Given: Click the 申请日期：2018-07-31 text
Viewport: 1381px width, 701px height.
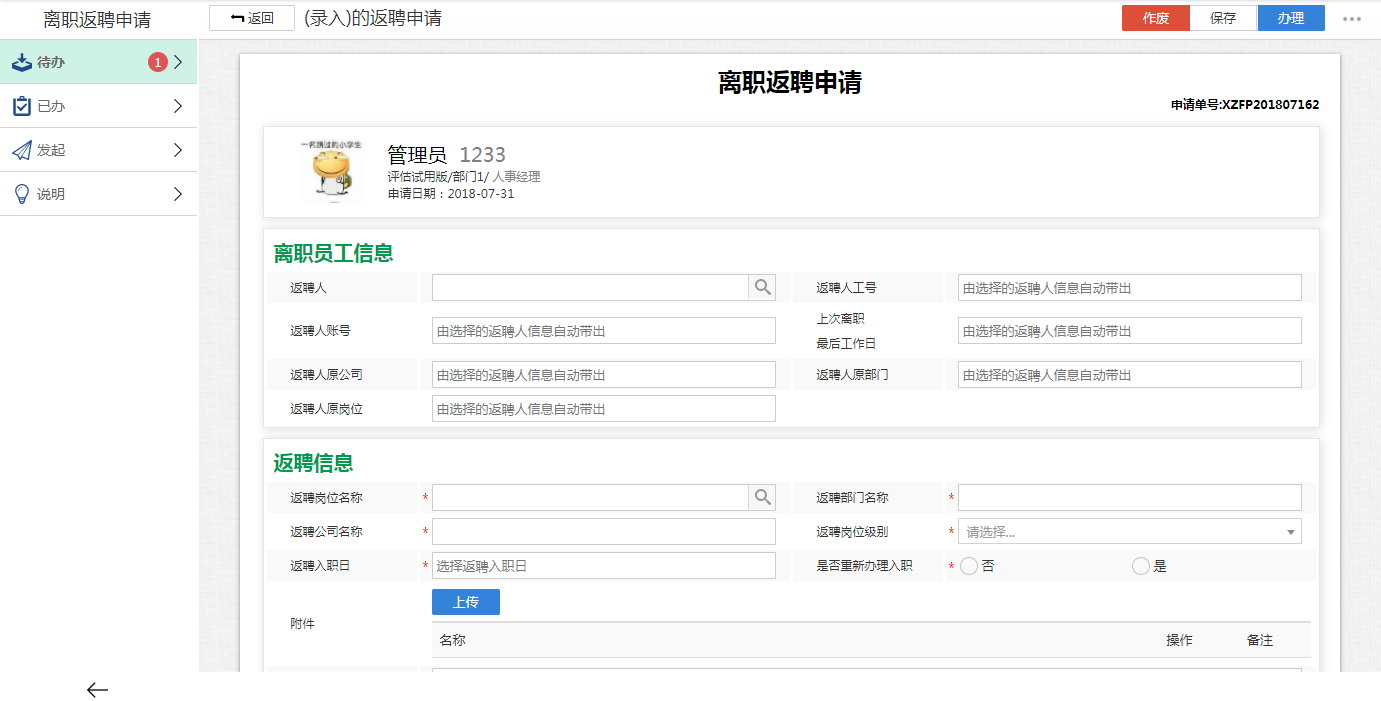Looking at the screenshot, I should point(451,194).
